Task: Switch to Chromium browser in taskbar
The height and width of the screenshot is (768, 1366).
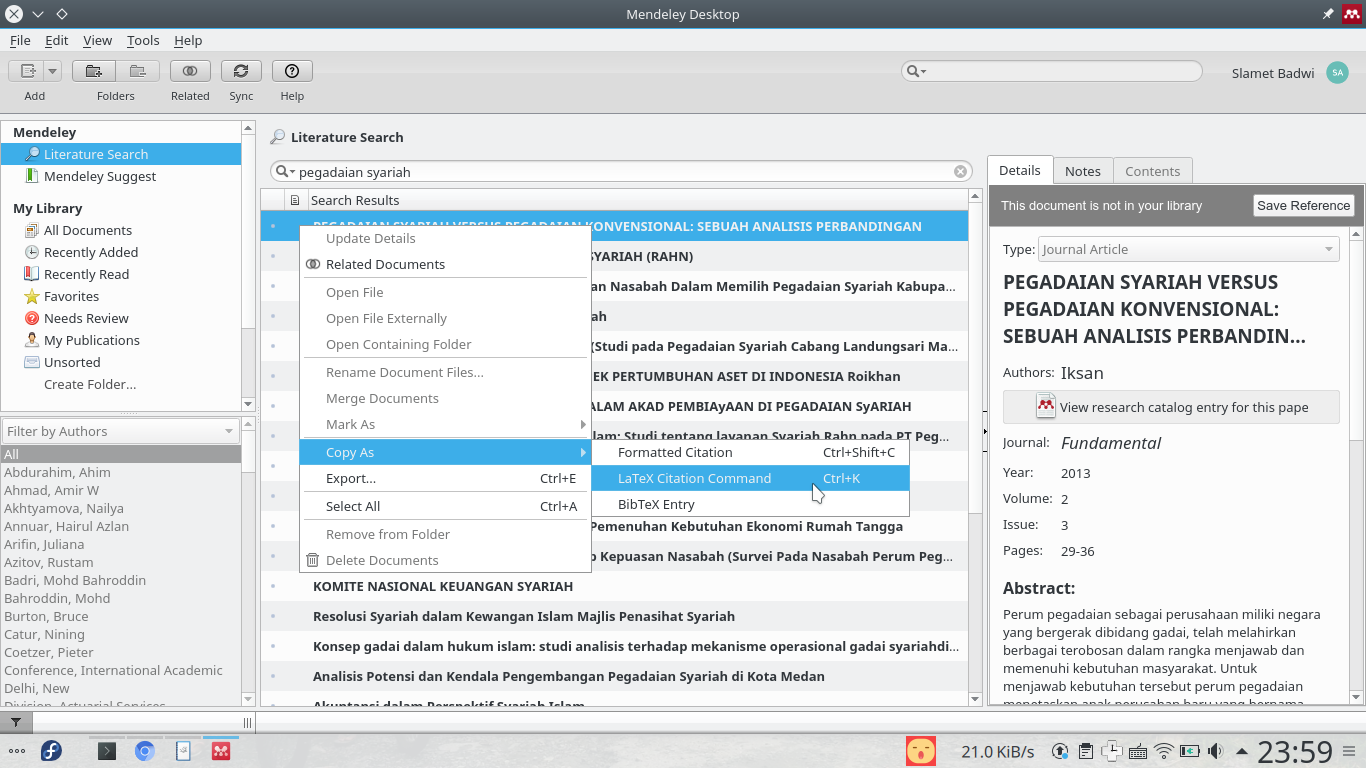Action: click(145, 751)
